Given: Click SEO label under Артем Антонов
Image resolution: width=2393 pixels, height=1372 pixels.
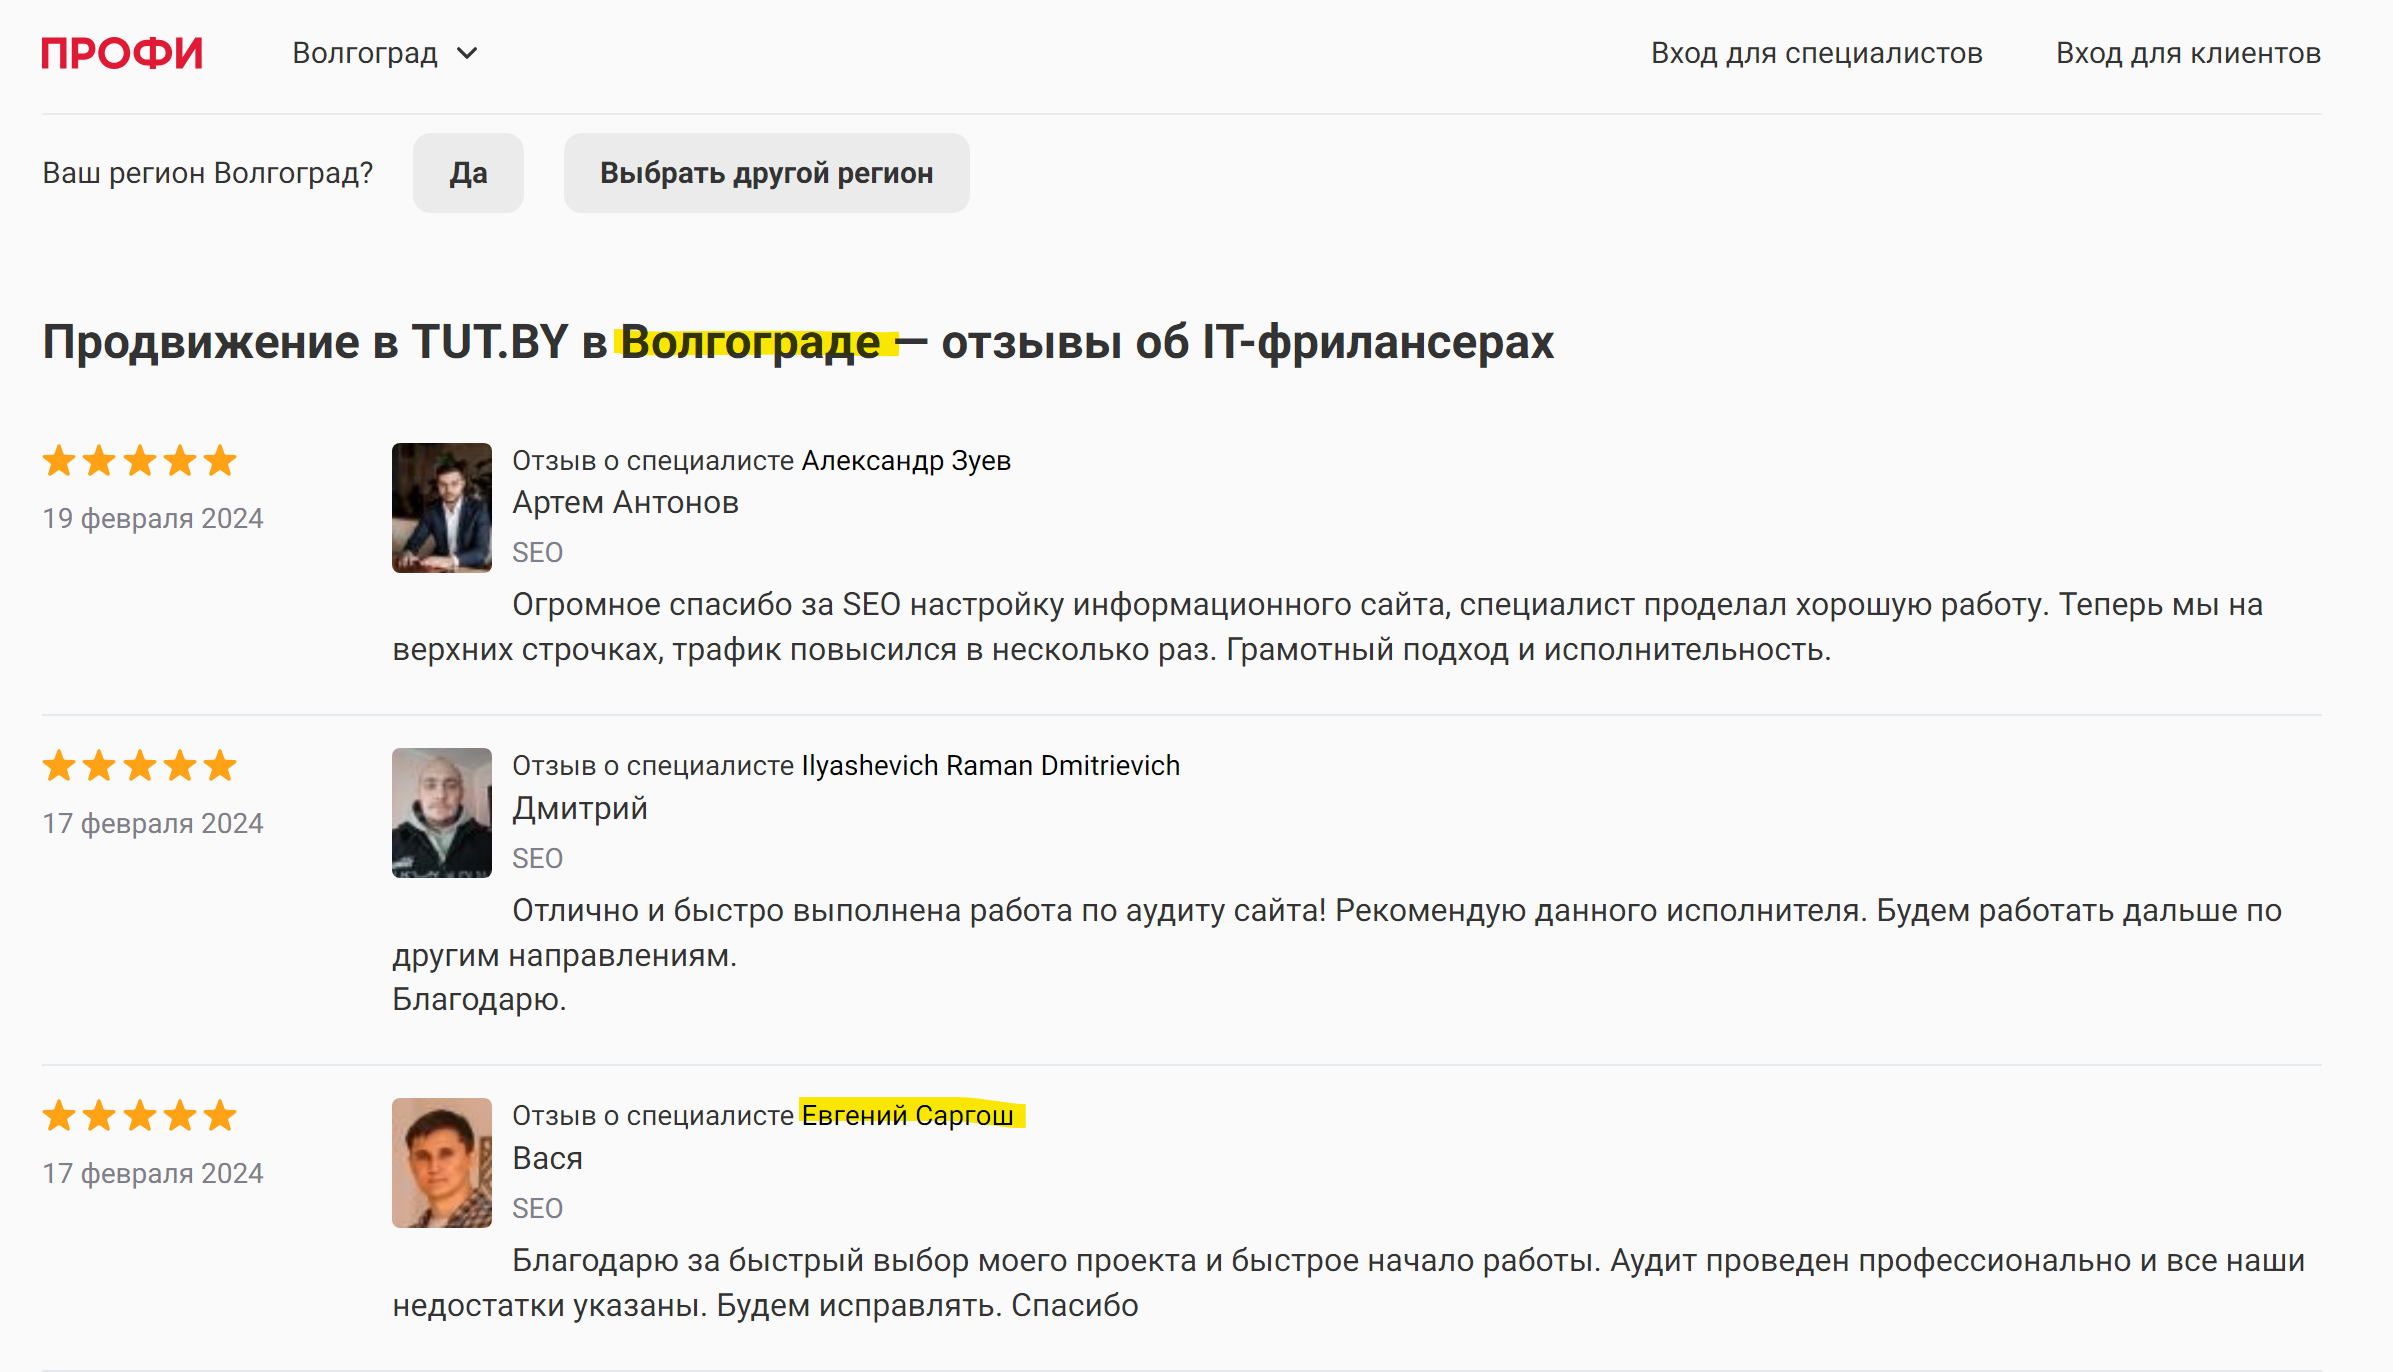Looking at the screenshot, I should pyautogui.click(x=537, y=552).
